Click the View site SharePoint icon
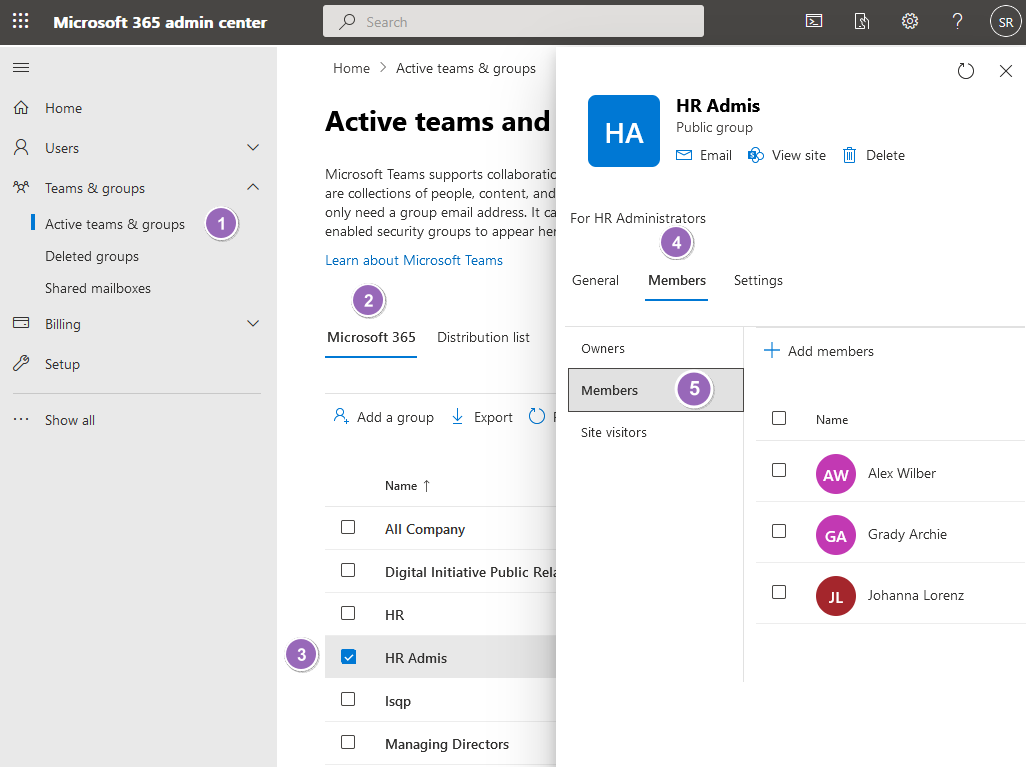1026x767 pixels. pyautogui.click(x=756, y=155)
